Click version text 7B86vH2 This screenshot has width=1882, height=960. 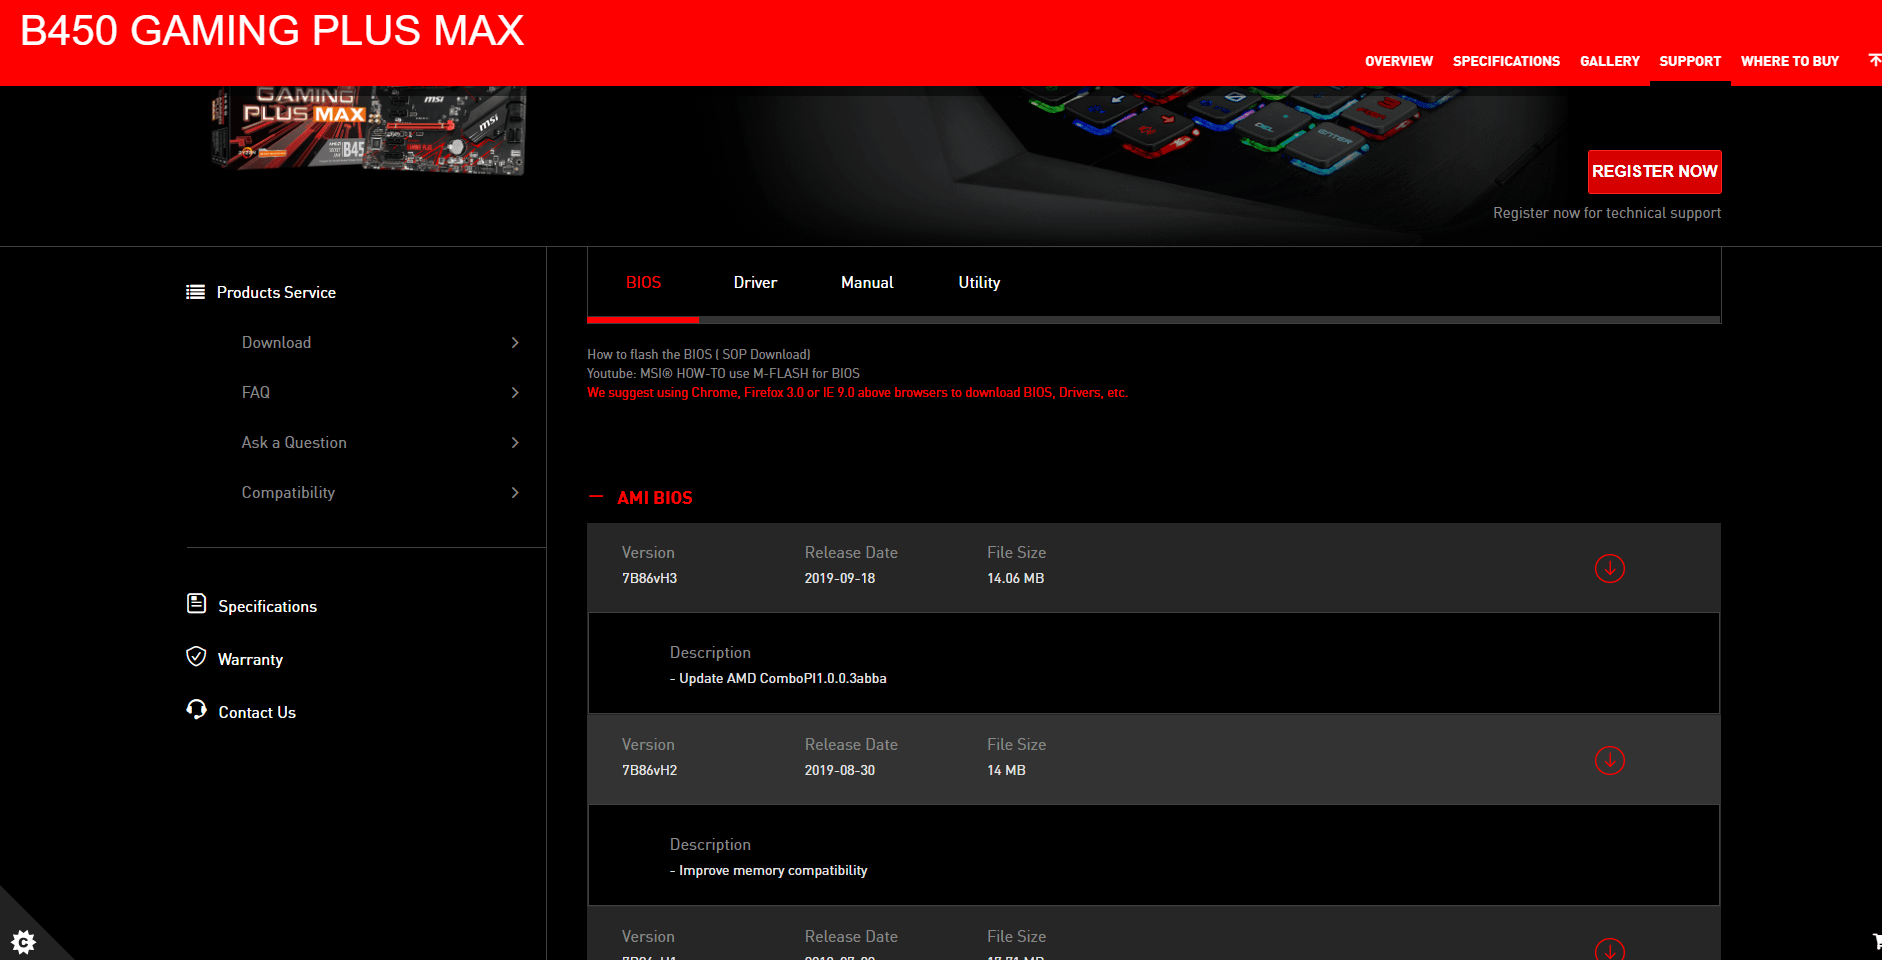pyautogui.click(x=649, y=770)
